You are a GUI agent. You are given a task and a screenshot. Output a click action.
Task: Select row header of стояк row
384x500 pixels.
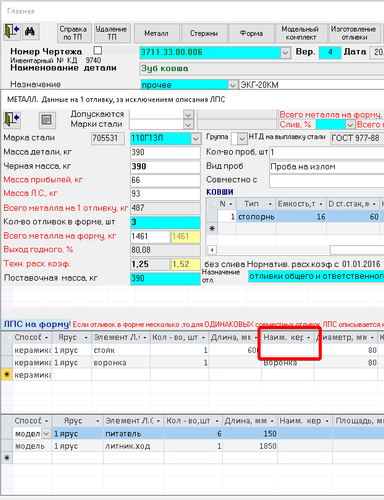(x=7, y=350)
